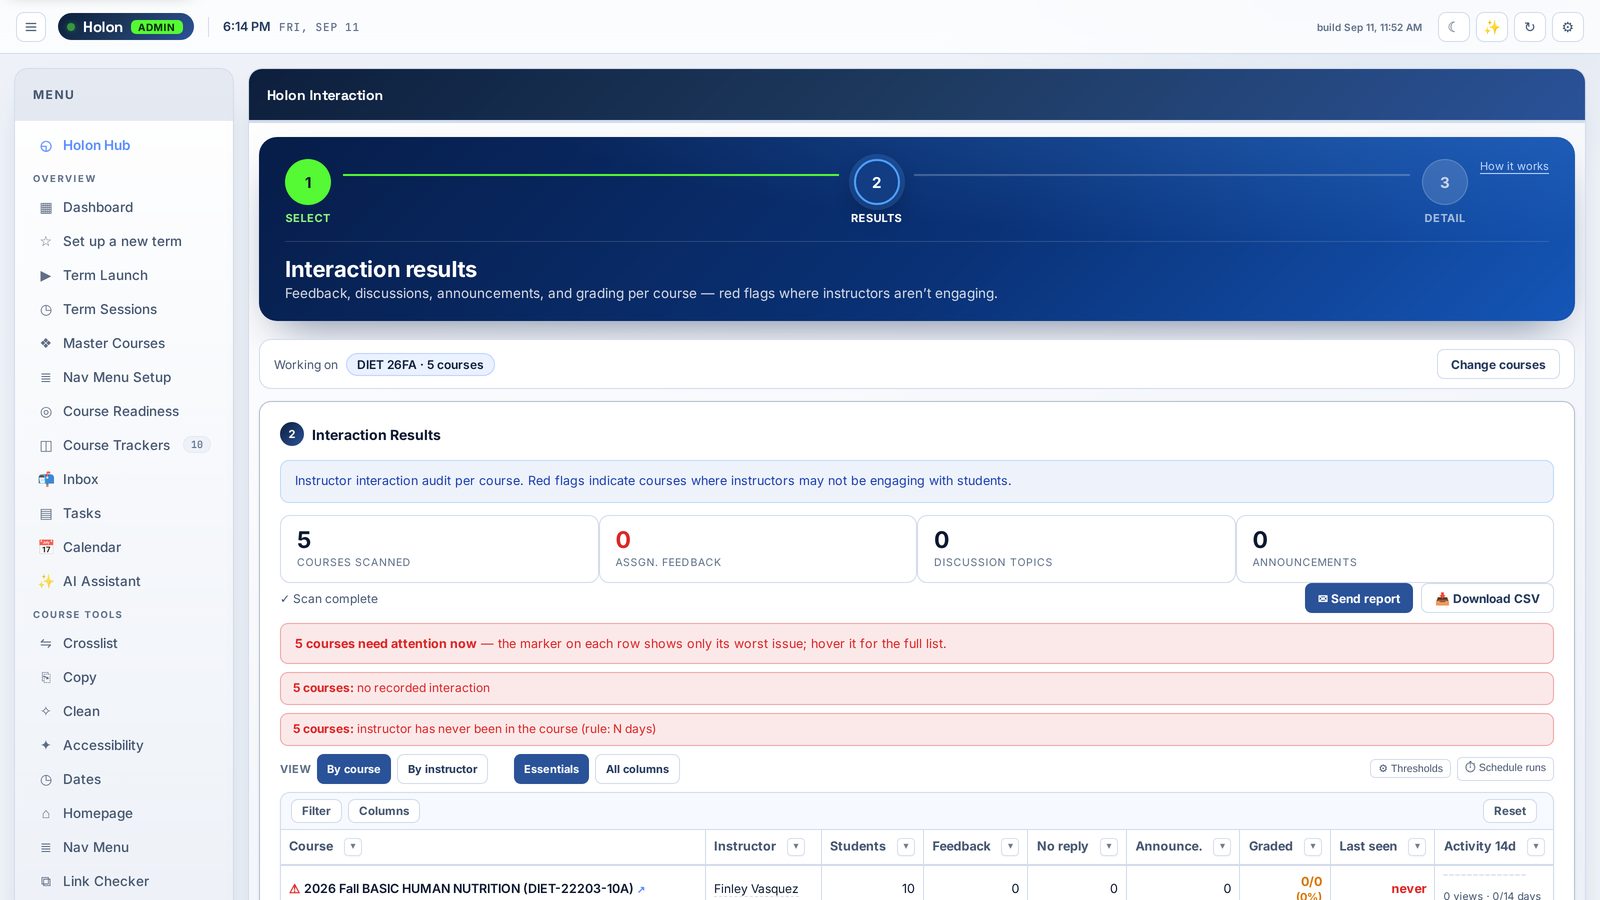Go back to step 1 Select
Viewport: 1600px width, 900px height.
[308, 182]
